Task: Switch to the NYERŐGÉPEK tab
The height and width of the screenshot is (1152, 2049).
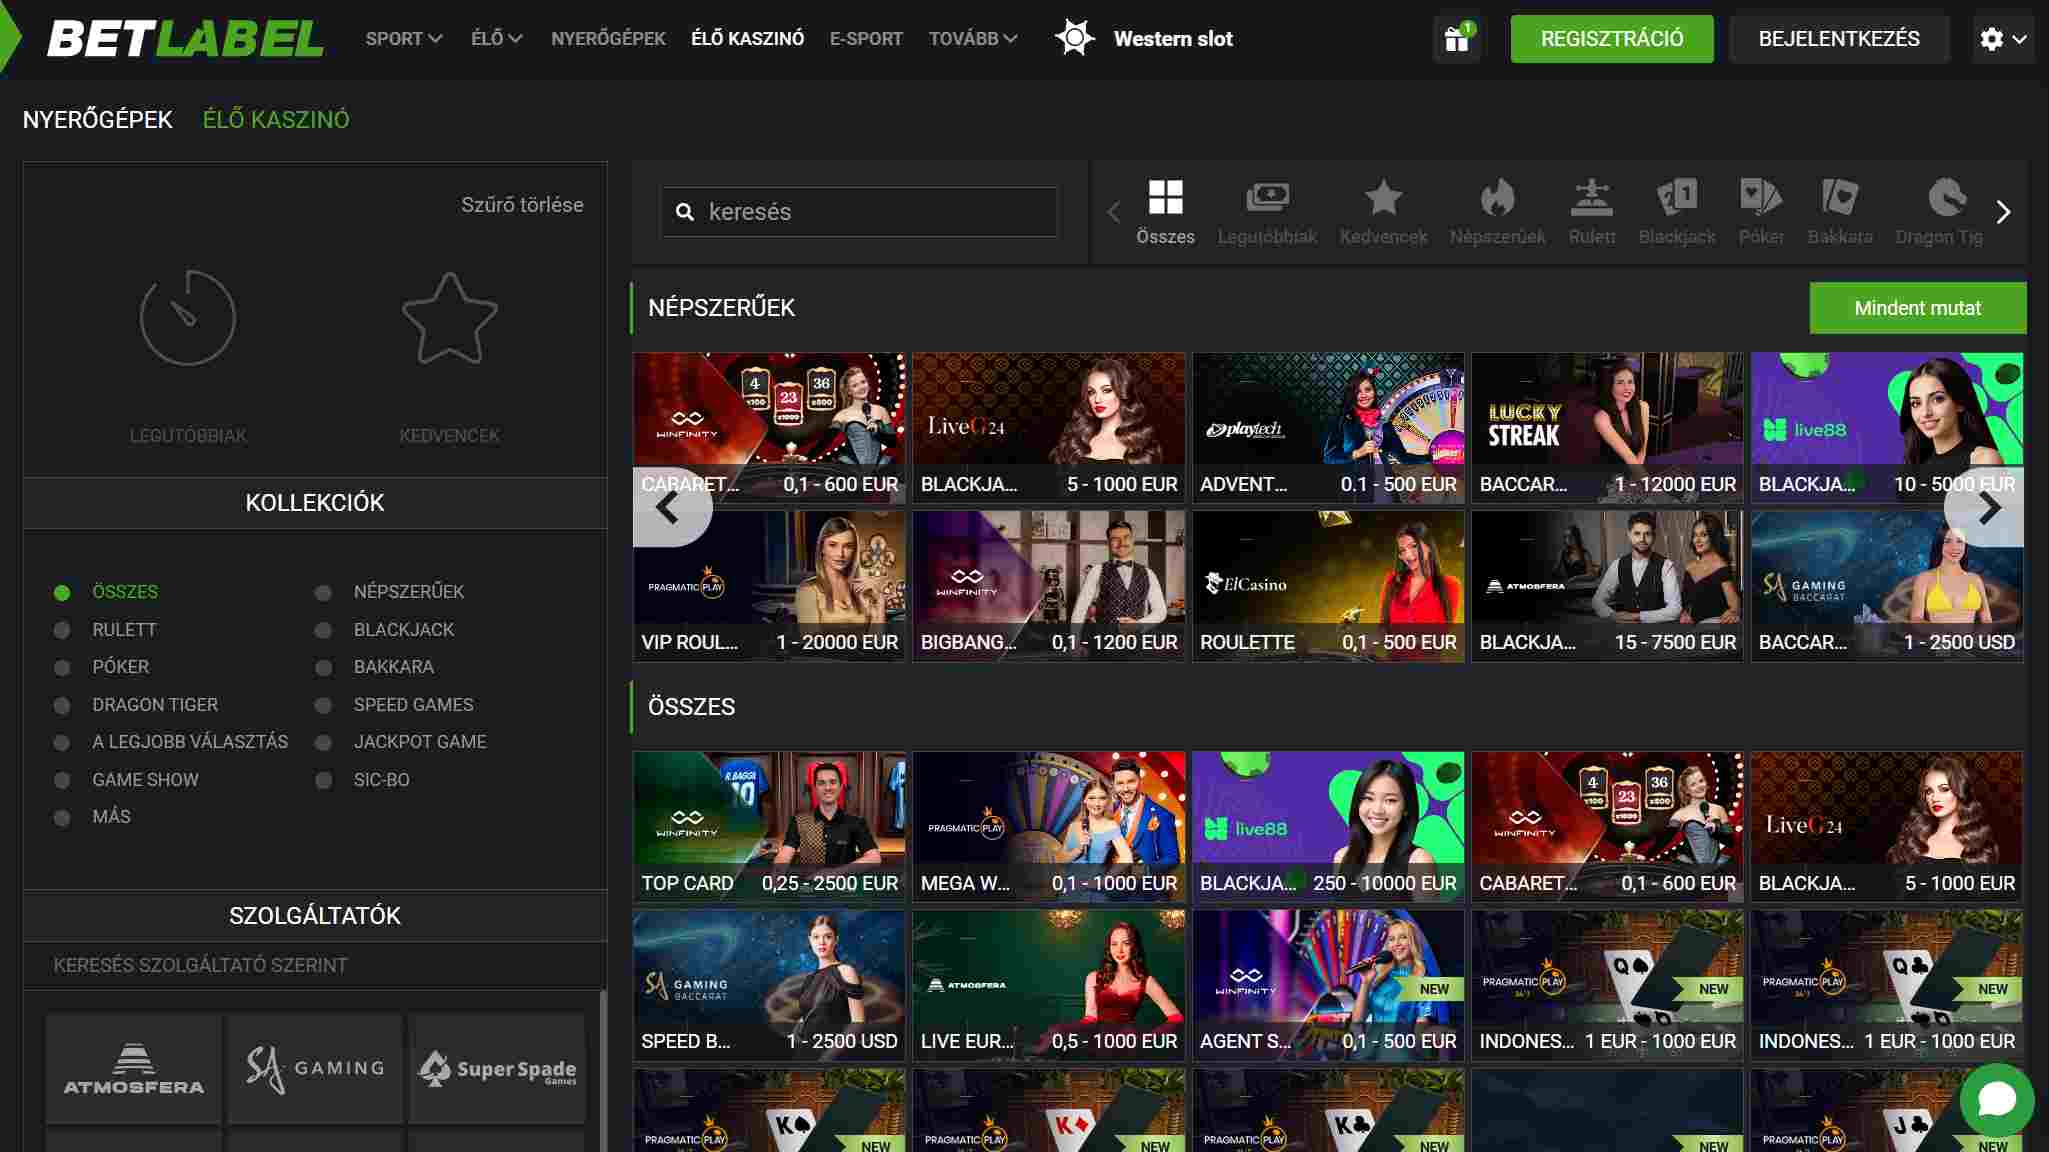Action: pos(98,119)
